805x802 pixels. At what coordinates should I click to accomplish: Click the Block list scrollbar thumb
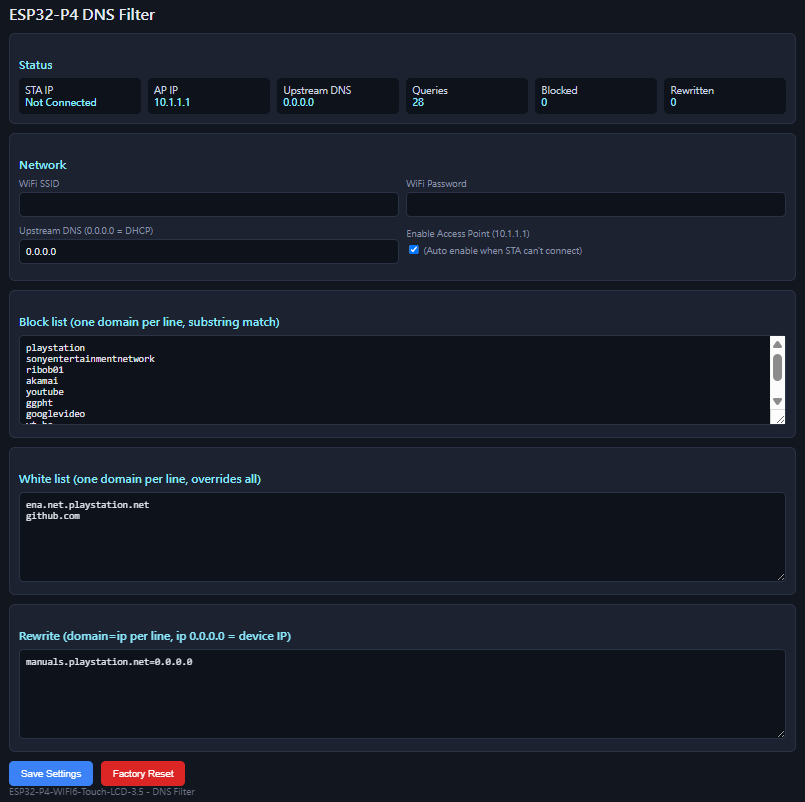(777, 368)
